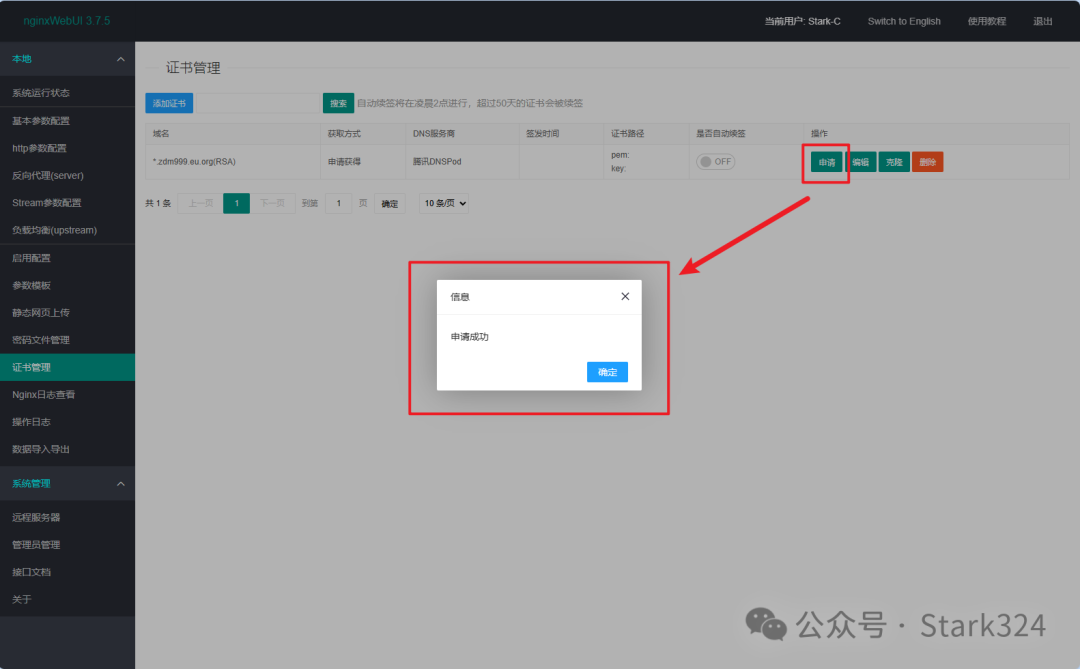Open the 10 条/页 page size dropdown
Image resolution: width=1080 pixels, height=669 pixels.
(x=444, y=203)
